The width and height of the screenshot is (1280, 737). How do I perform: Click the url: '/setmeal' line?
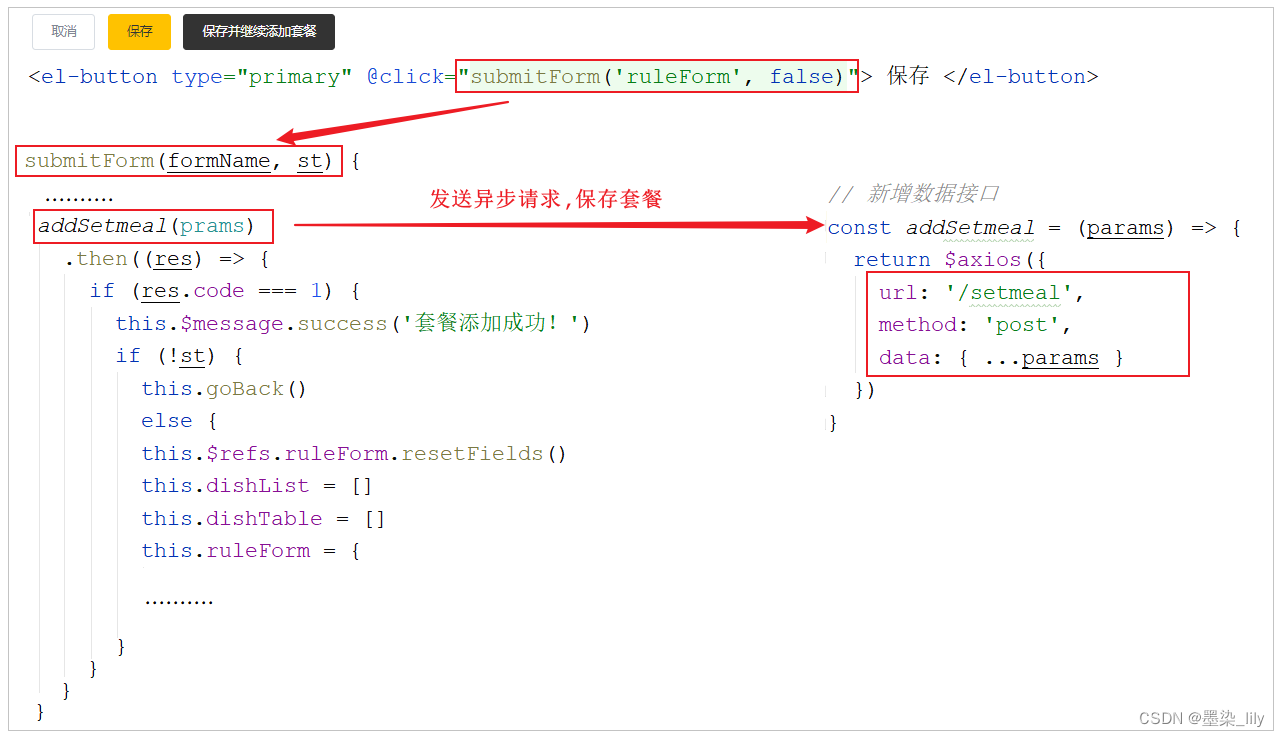point(982,293)
